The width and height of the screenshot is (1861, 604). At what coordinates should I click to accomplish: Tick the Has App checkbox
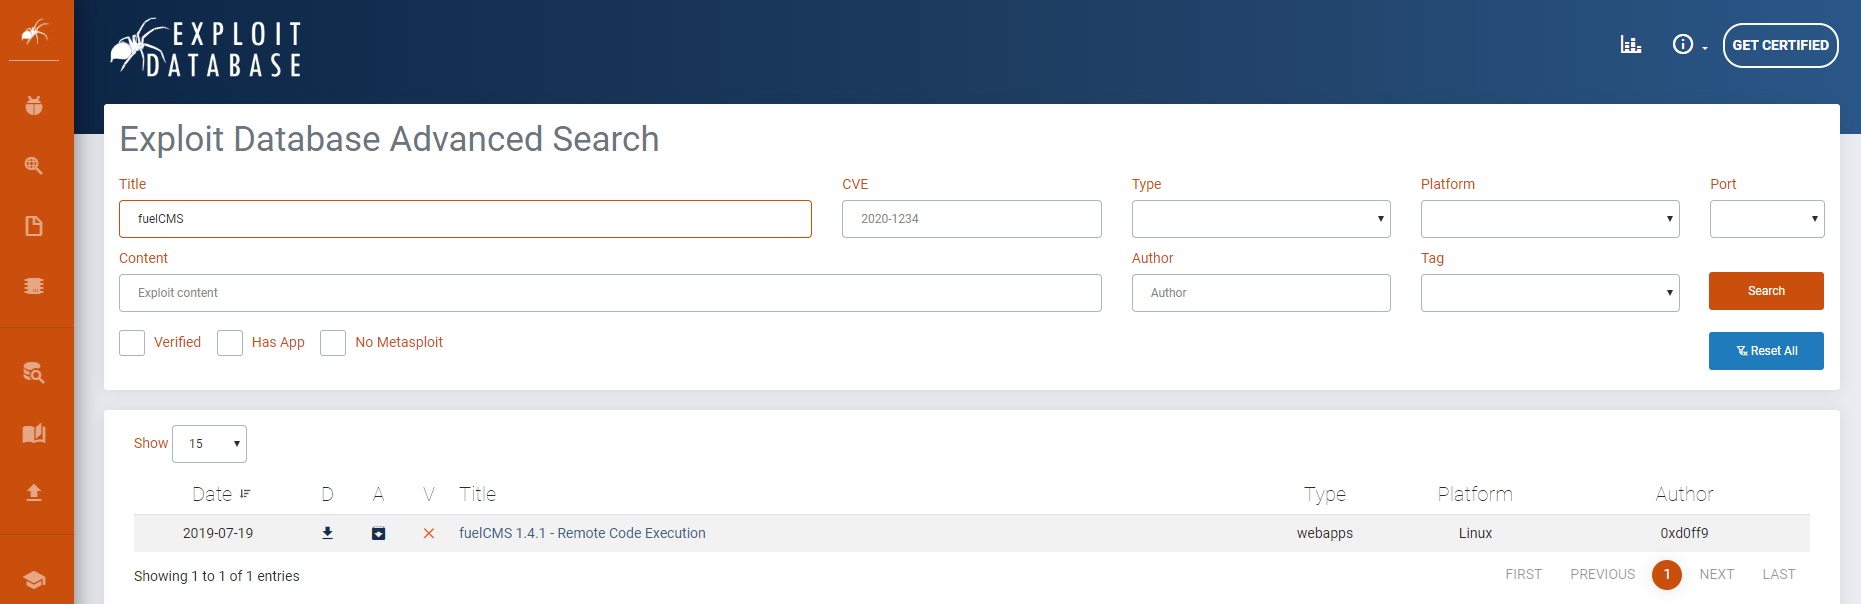point(230,343)
